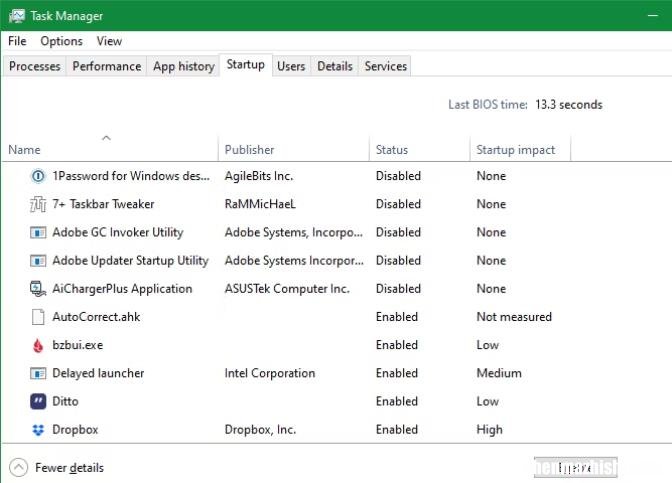Select the AiChargerPlus Application name
The height and width of the screenshot is (483, 672).
(122, 289)
